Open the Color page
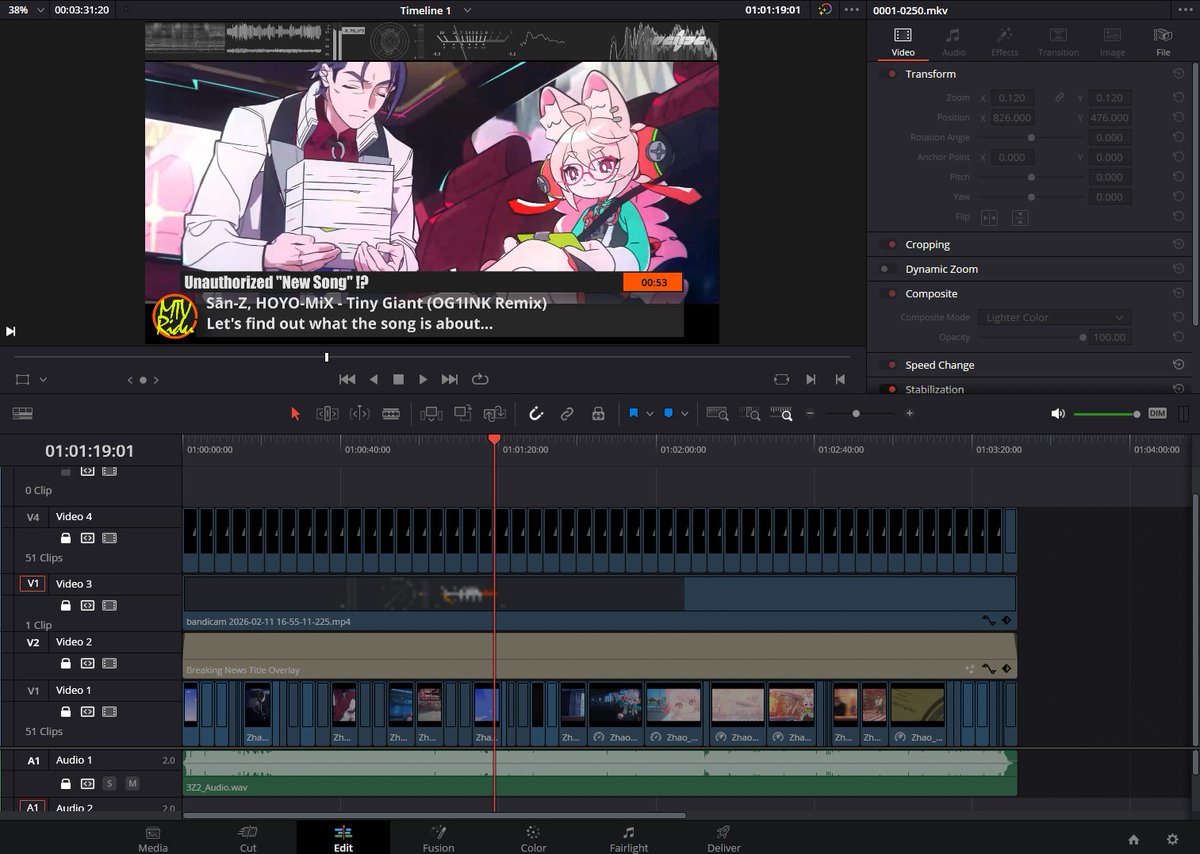Screen dimensions: 1200x854 (533, 838)
